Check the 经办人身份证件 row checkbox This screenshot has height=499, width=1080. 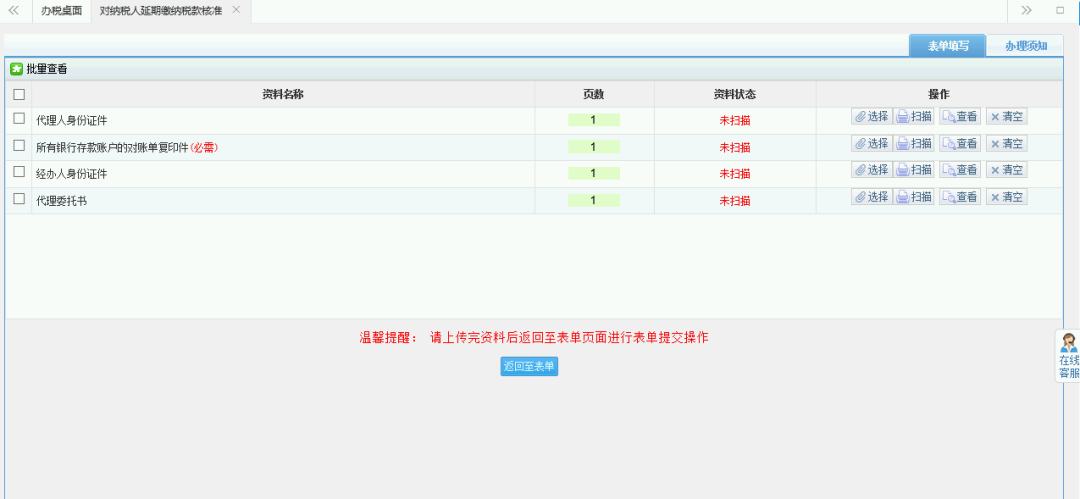[x=19, y=172]
